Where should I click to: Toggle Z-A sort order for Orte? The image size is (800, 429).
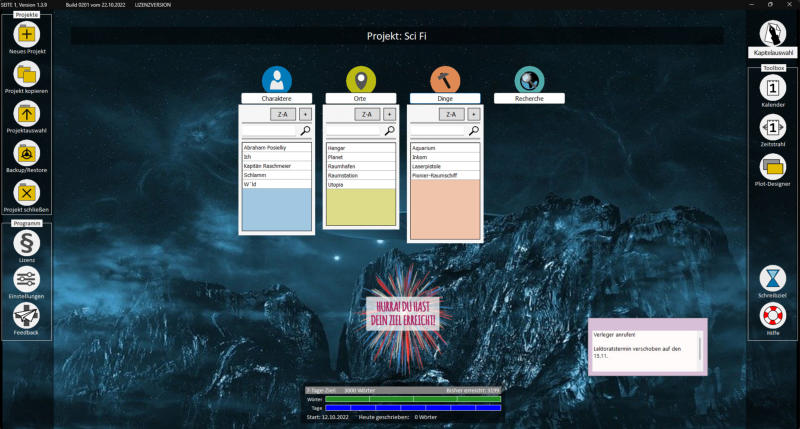[366, 114]
